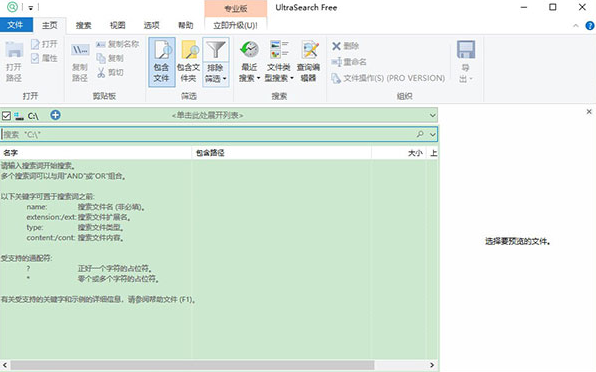Toggle the 包含文件夹 (include folders) filter
Screen dimensions: 596x372
tap(189, 62)
